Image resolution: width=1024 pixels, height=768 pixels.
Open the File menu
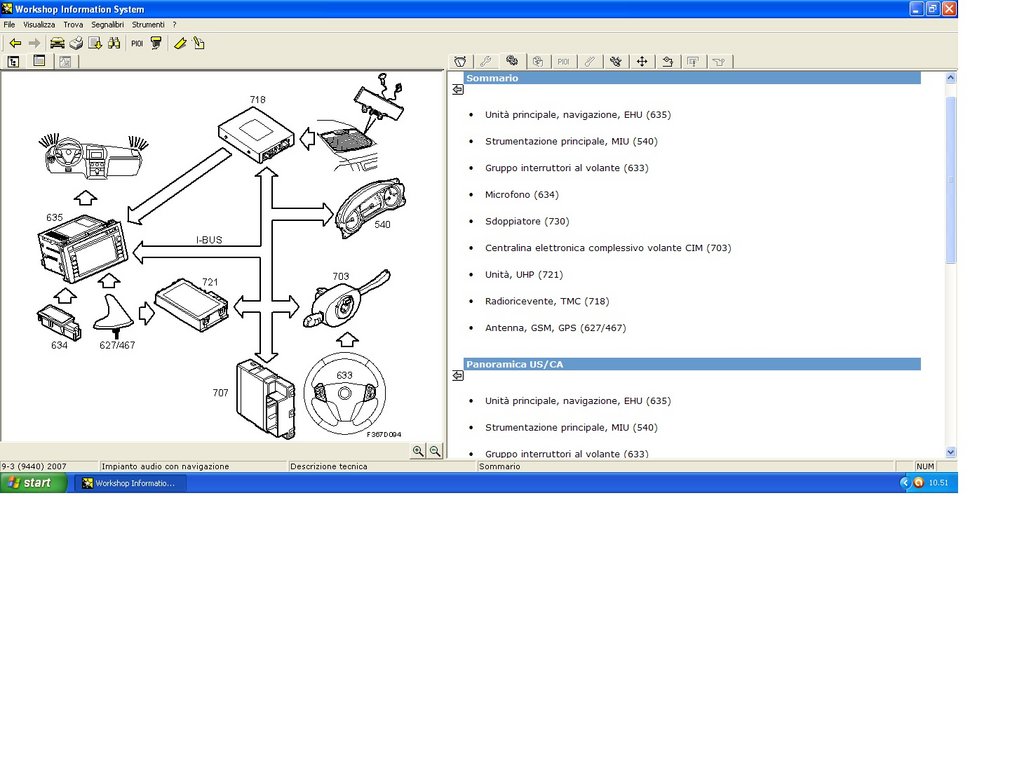click(x=9, y=24)
